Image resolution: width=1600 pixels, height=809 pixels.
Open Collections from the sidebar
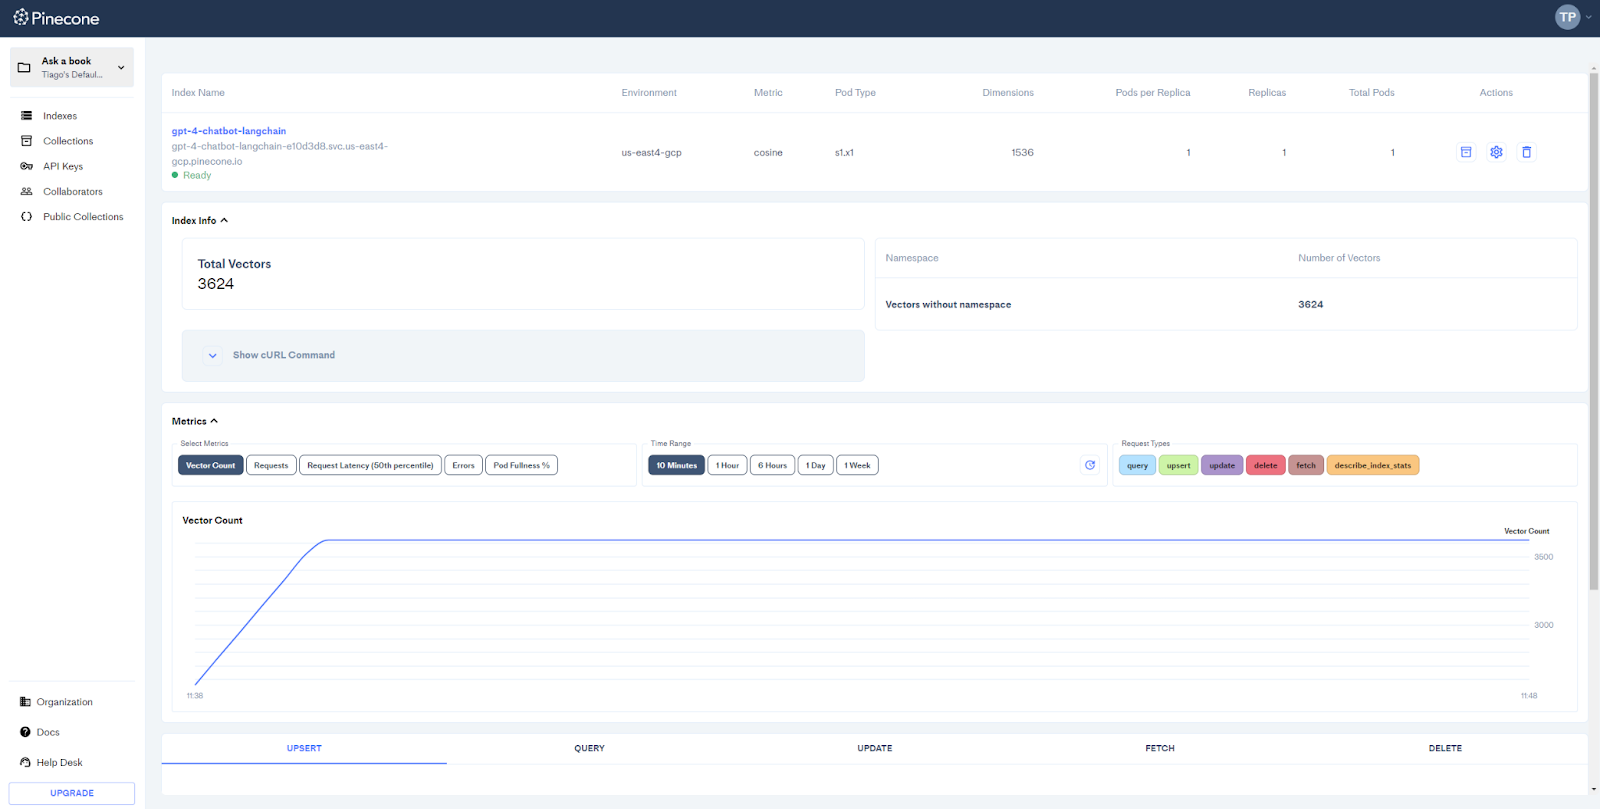68,141
